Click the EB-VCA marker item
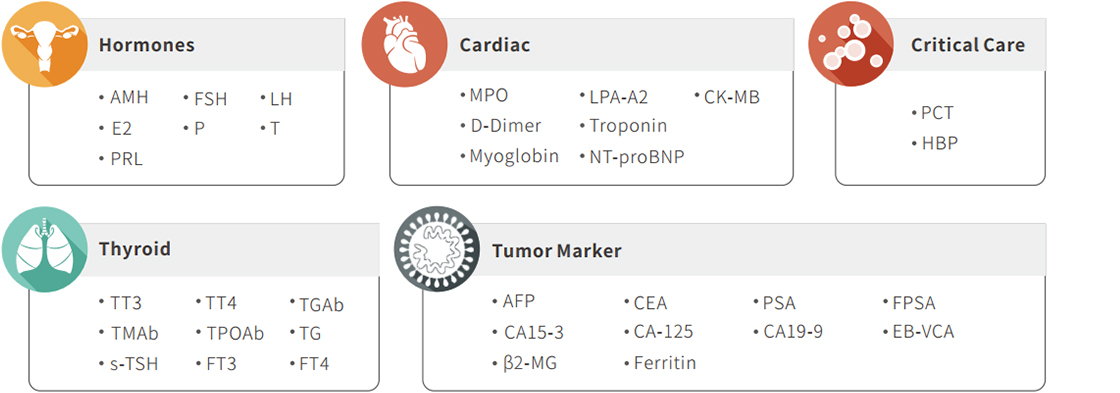 [923, 332]
